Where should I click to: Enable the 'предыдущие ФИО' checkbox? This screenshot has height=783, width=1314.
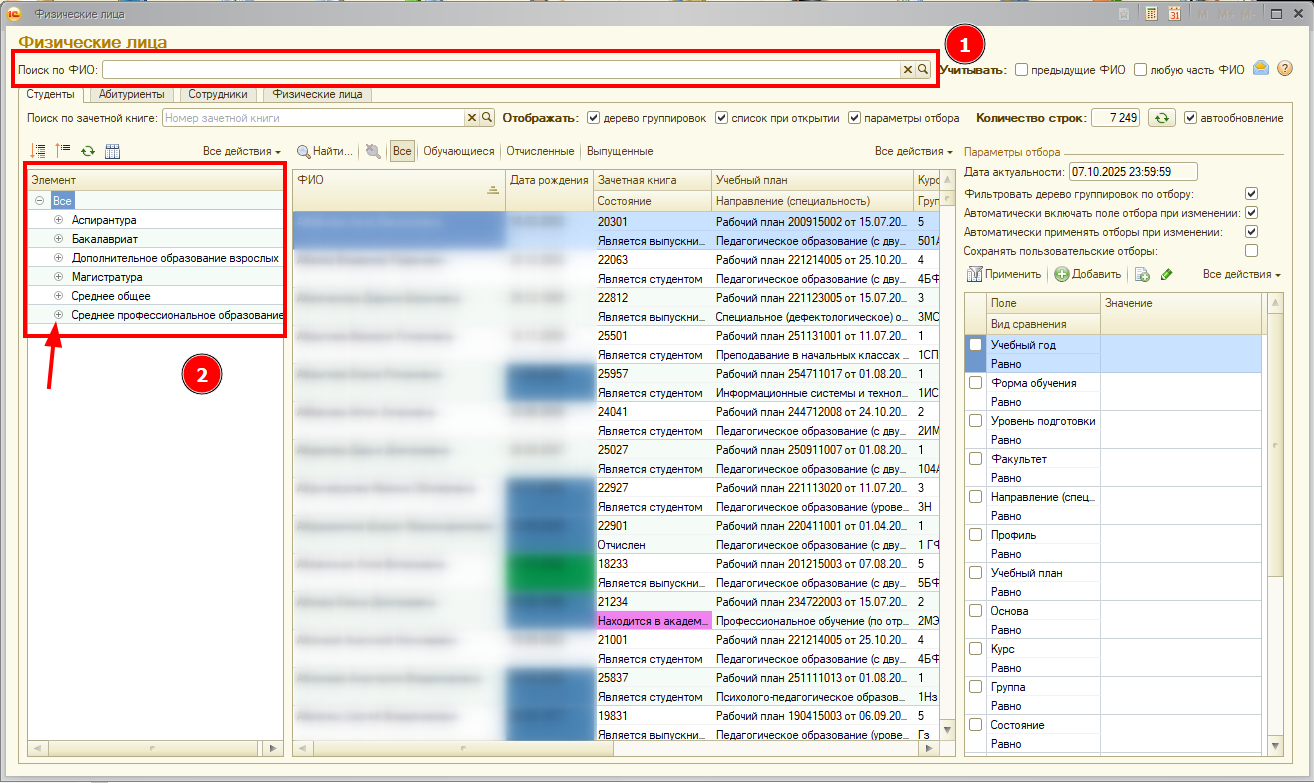[x=1021, y=70]
